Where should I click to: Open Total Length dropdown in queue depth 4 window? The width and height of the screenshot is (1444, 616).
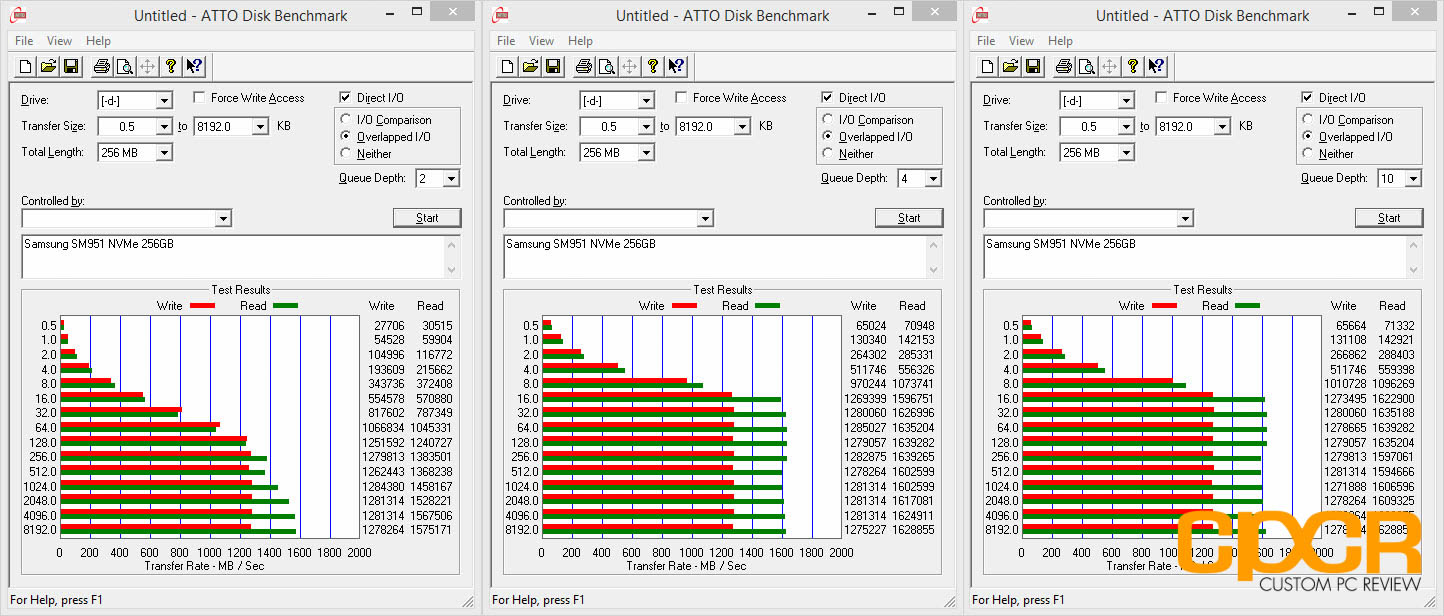646,153
